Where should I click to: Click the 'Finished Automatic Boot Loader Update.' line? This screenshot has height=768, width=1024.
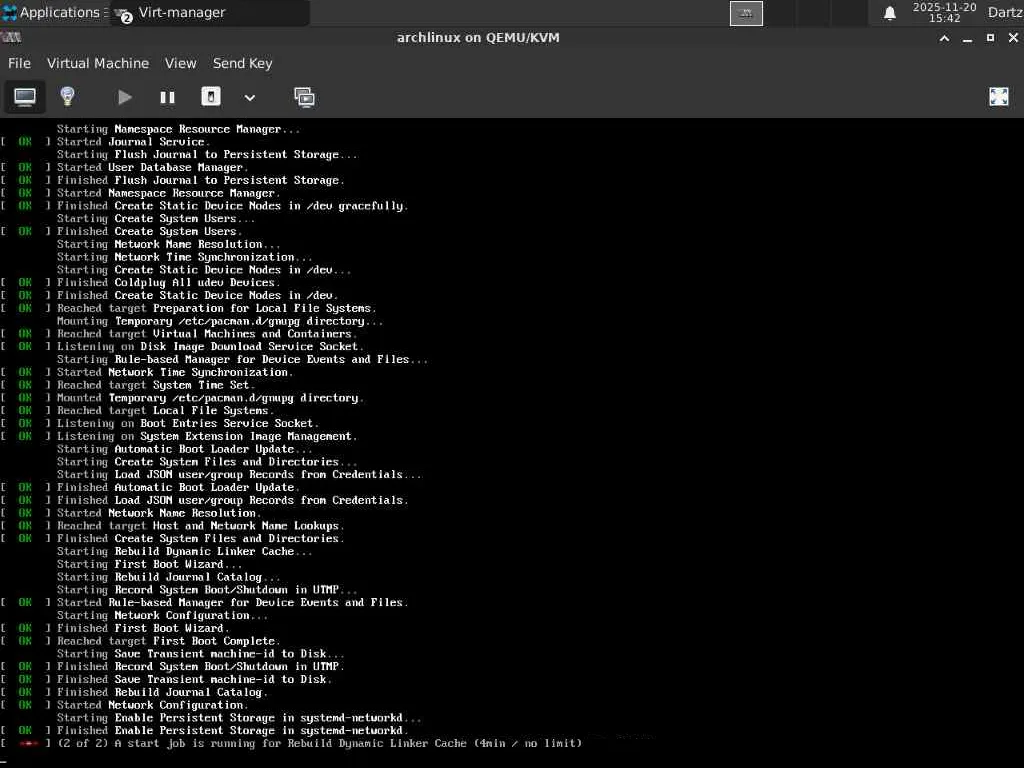click(178, 487)
